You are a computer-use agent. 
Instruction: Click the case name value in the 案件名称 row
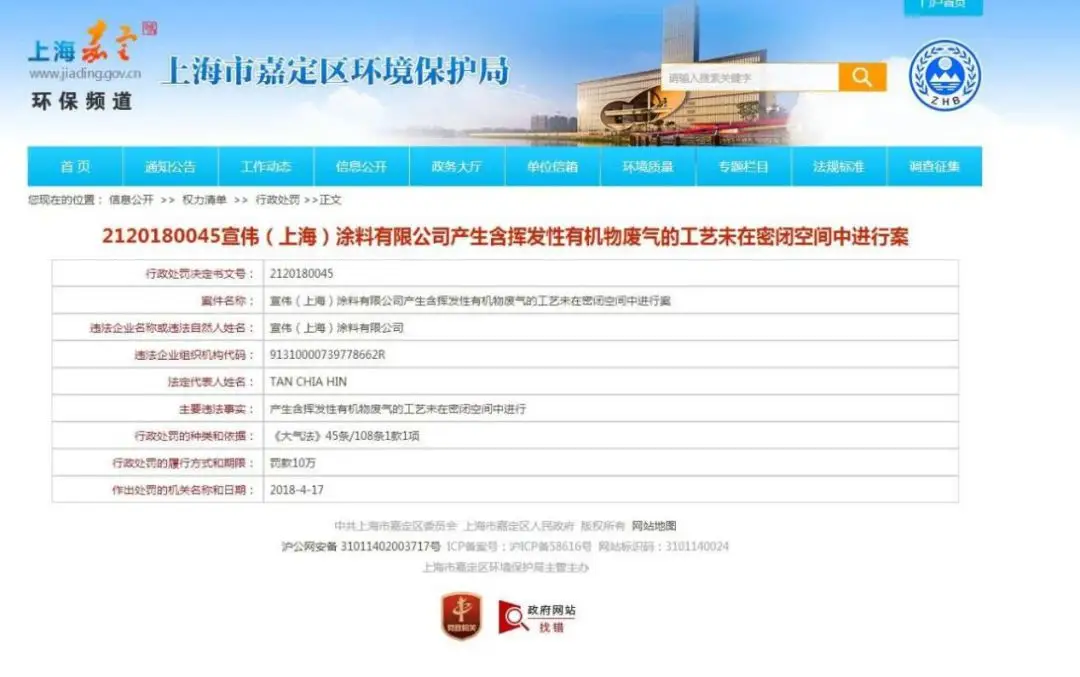pyautogui.click(x=470, y=301)
